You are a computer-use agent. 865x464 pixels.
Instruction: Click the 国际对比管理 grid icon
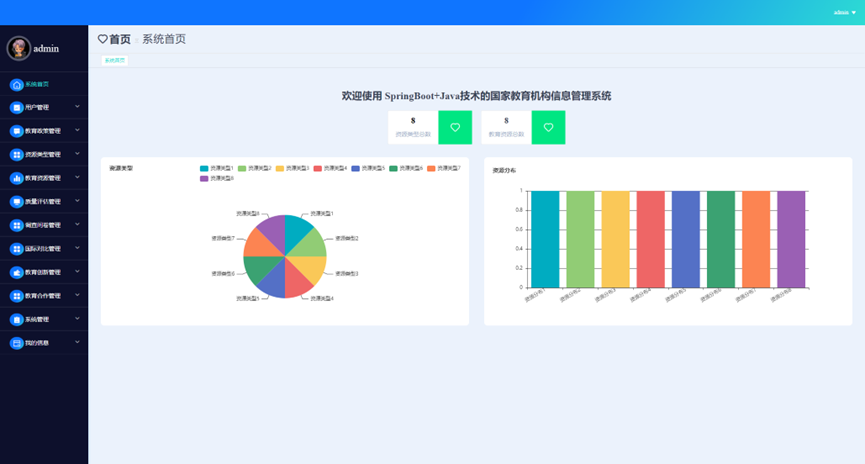pos(17,249)
